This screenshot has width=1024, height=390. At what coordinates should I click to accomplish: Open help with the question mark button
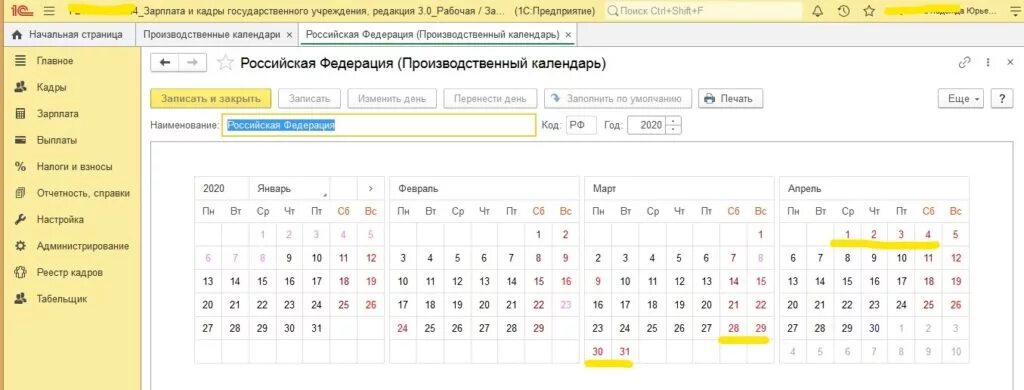click(1002, 99)
